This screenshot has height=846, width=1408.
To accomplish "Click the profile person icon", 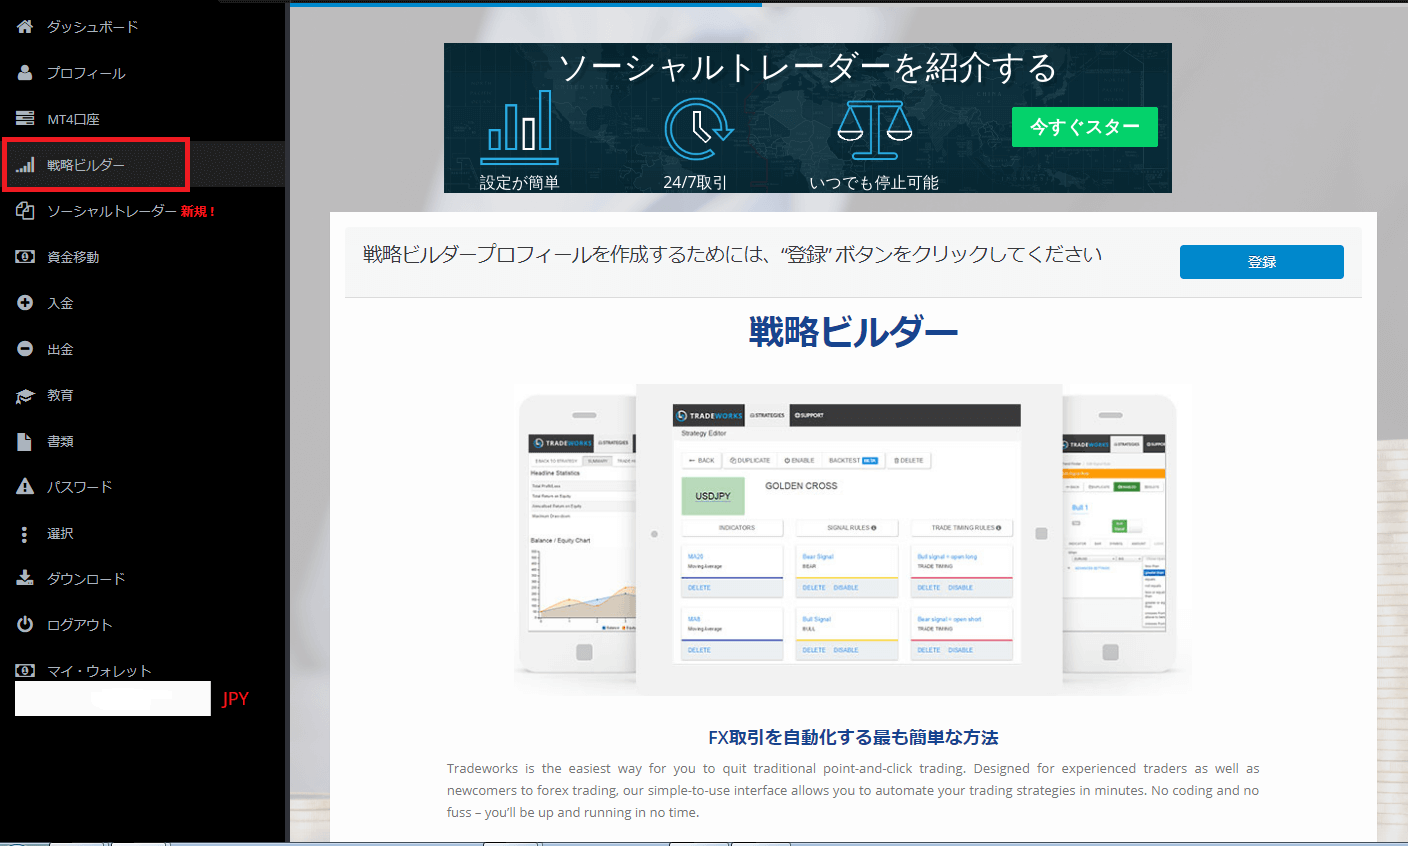I will 25,73.
